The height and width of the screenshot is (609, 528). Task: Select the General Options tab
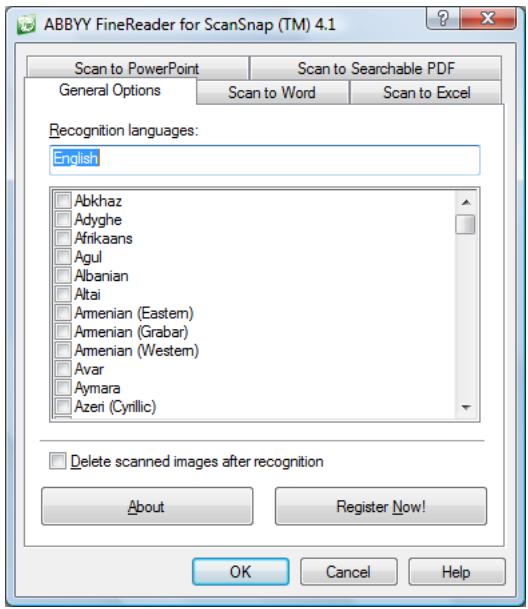pos(110,90)
